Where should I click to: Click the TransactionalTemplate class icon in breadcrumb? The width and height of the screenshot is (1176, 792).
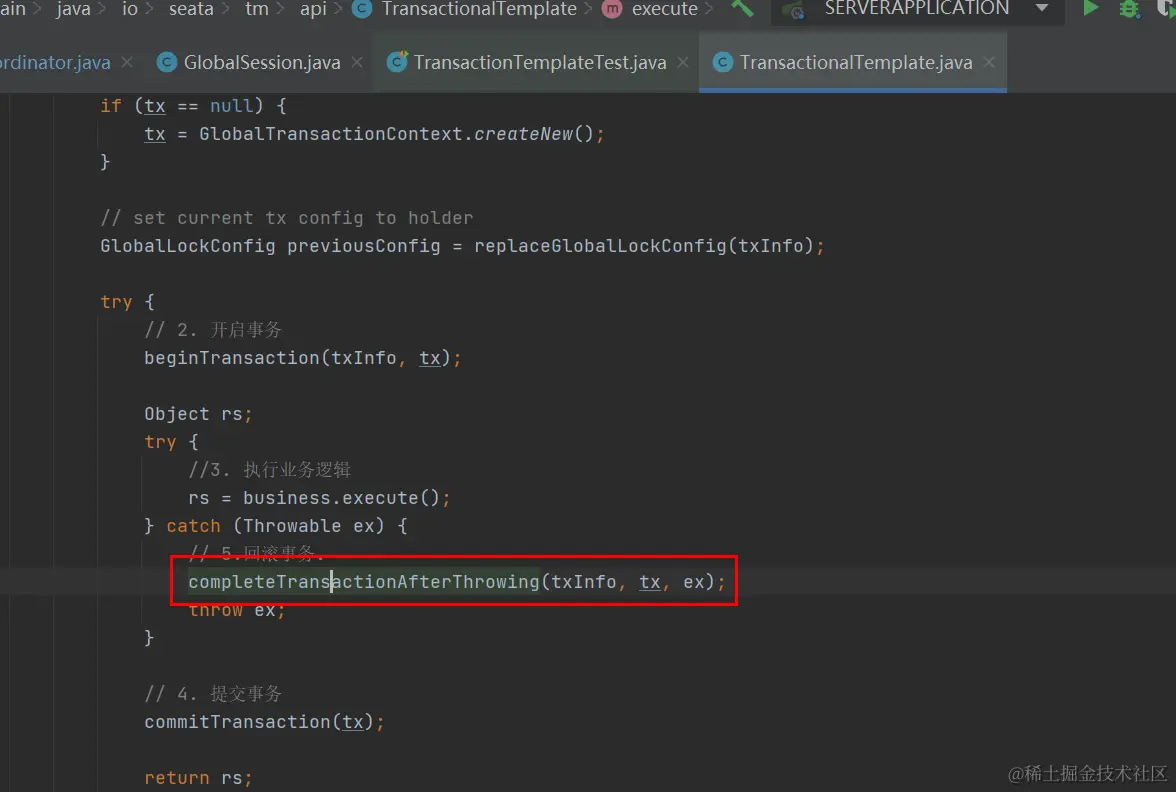click(362, 9)
